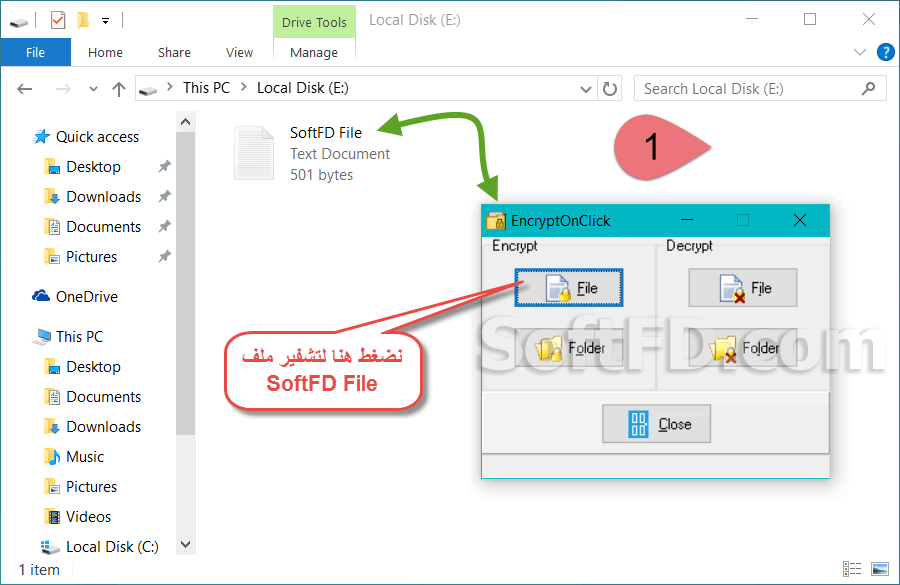Open Desktop under This PC
The height and width of the screenshot is (585, 900).
(x=93, y=367)
